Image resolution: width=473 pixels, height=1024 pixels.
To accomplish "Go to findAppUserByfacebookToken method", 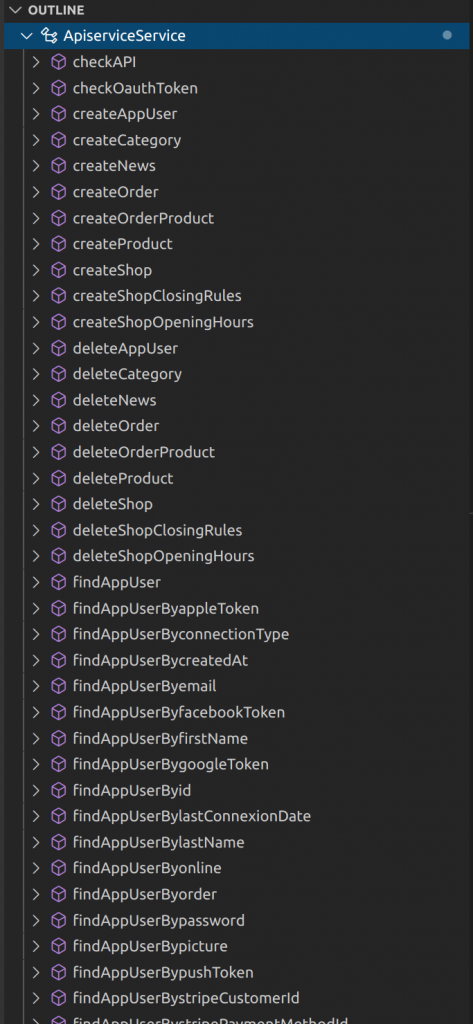I will point(179,712).
